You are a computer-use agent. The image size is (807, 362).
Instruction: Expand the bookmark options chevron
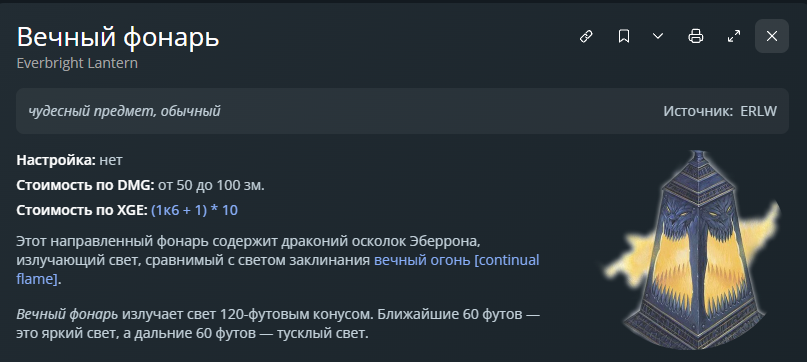(658, 36)
